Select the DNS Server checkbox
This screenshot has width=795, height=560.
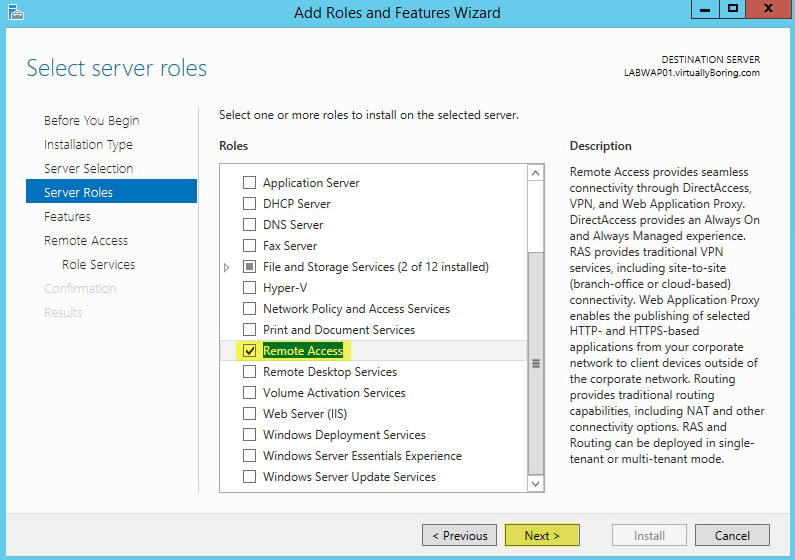249,225
